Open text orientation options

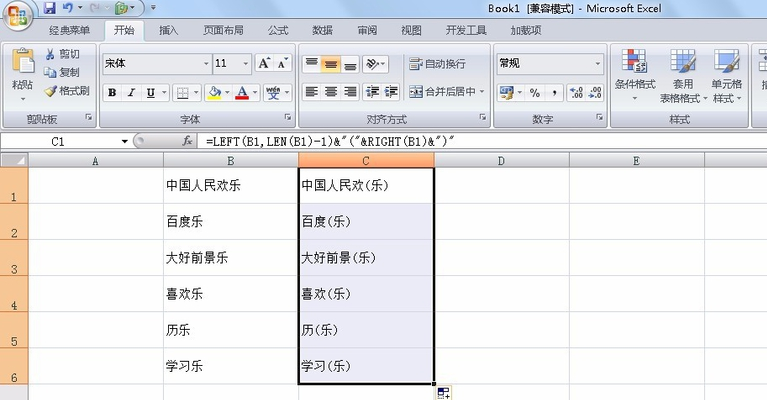pos(375,64)
